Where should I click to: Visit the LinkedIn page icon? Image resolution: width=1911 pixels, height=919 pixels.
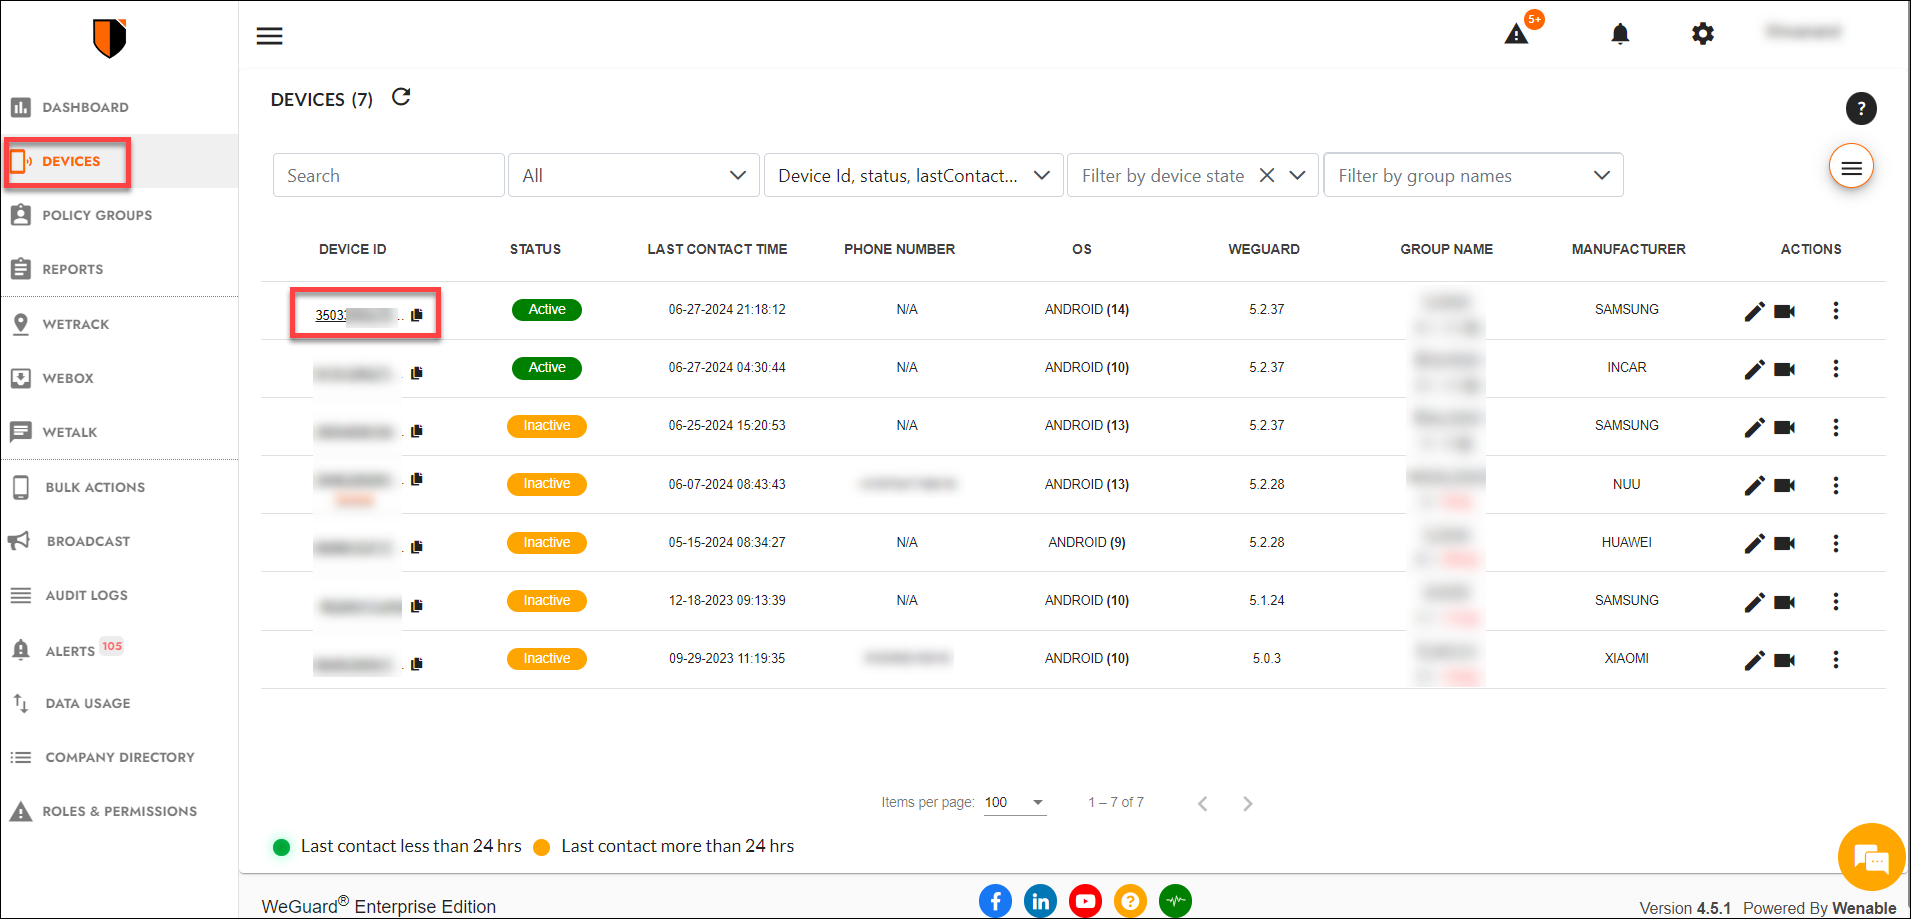[x=1040, y=901]
